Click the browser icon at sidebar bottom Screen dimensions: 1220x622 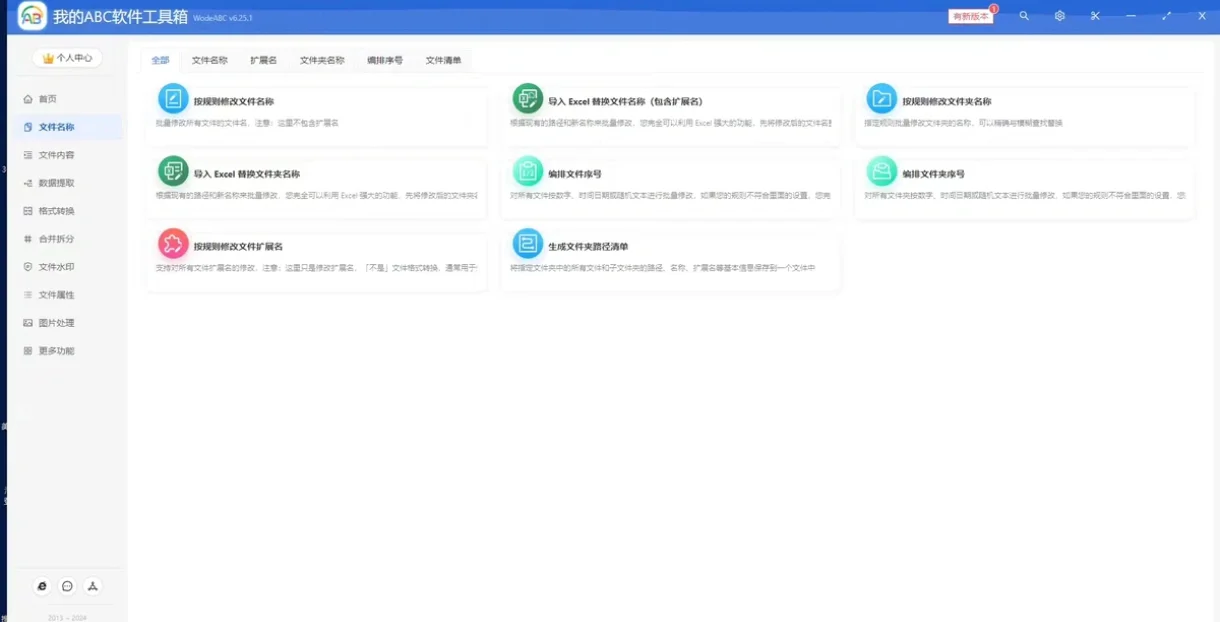42,586
